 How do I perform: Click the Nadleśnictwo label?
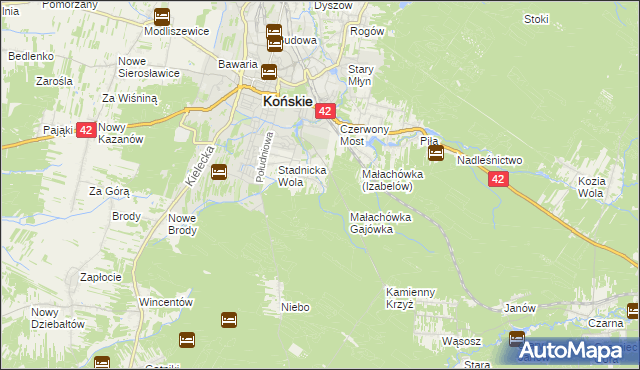[x=489, y=160]
